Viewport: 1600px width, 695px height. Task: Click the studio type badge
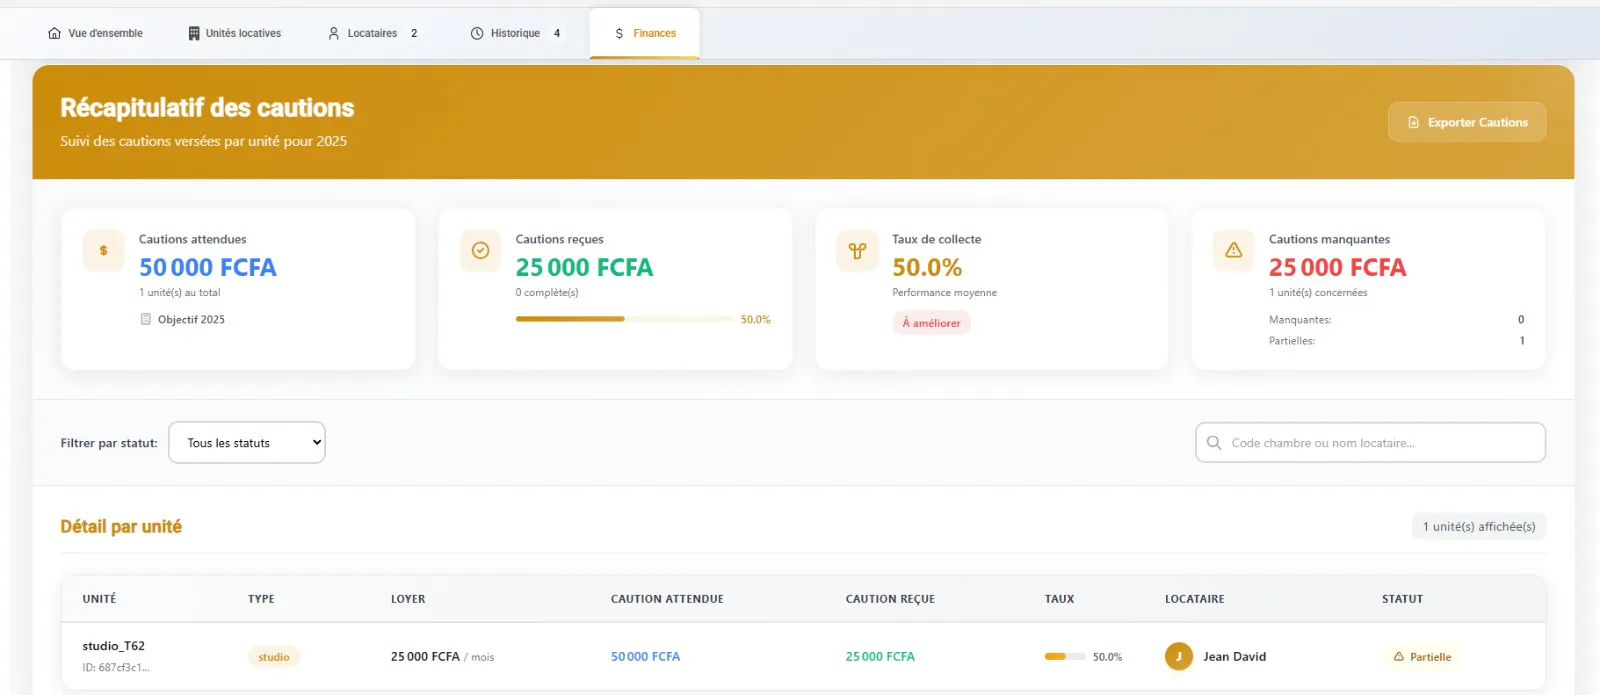click(274, 657)
